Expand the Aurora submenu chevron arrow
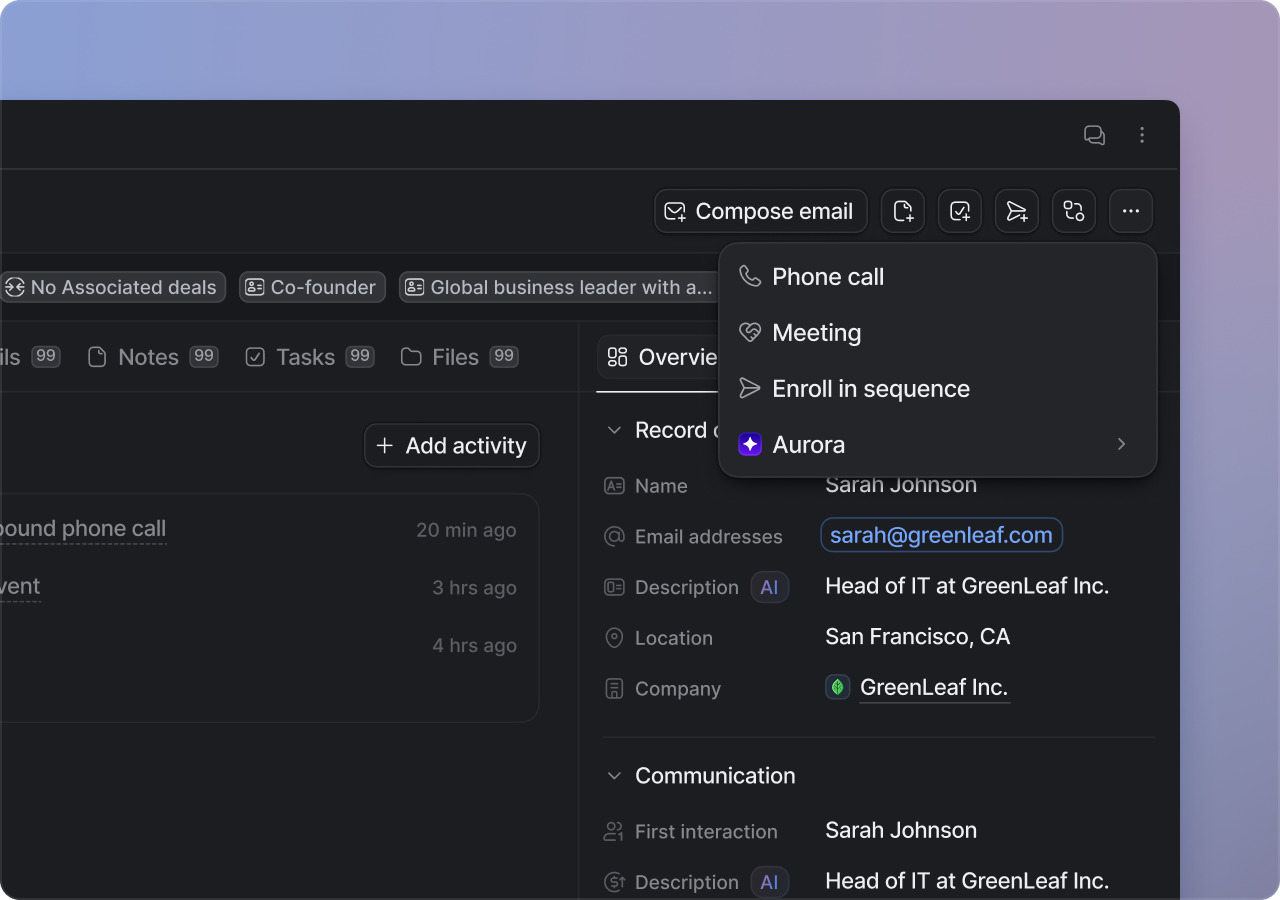This screenshot has width=1280, height=900. (x=1121, y=444)
